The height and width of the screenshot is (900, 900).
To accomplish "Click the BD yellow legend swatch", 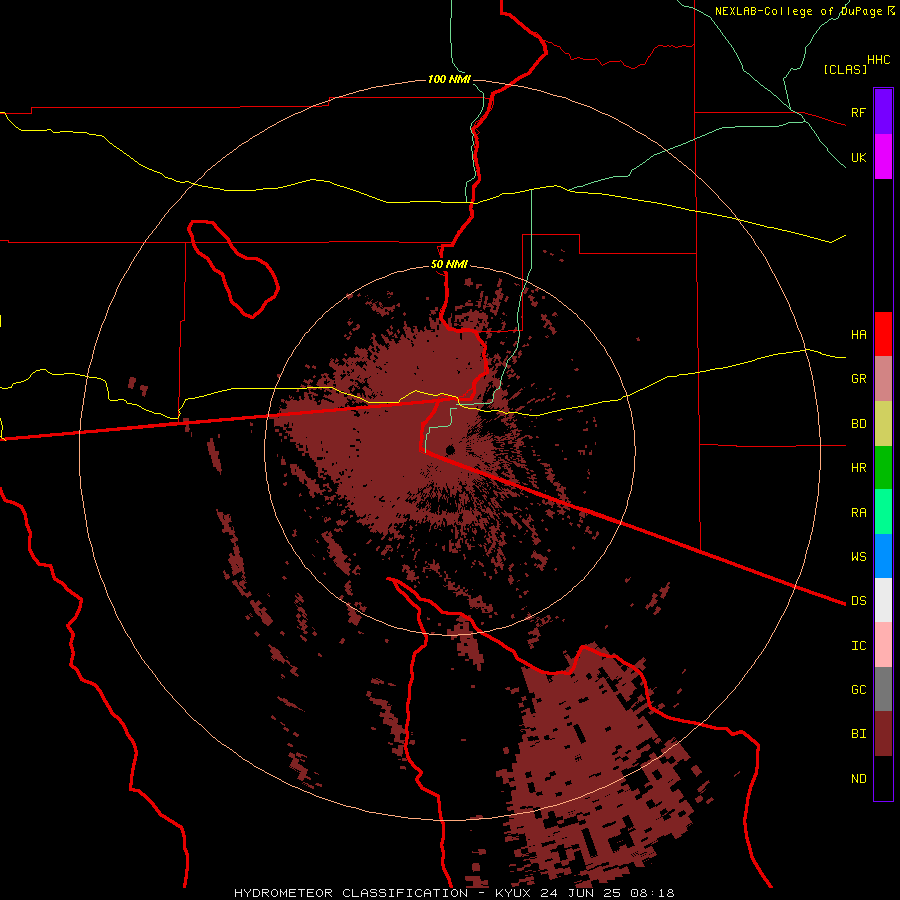I will coord(883,424).
